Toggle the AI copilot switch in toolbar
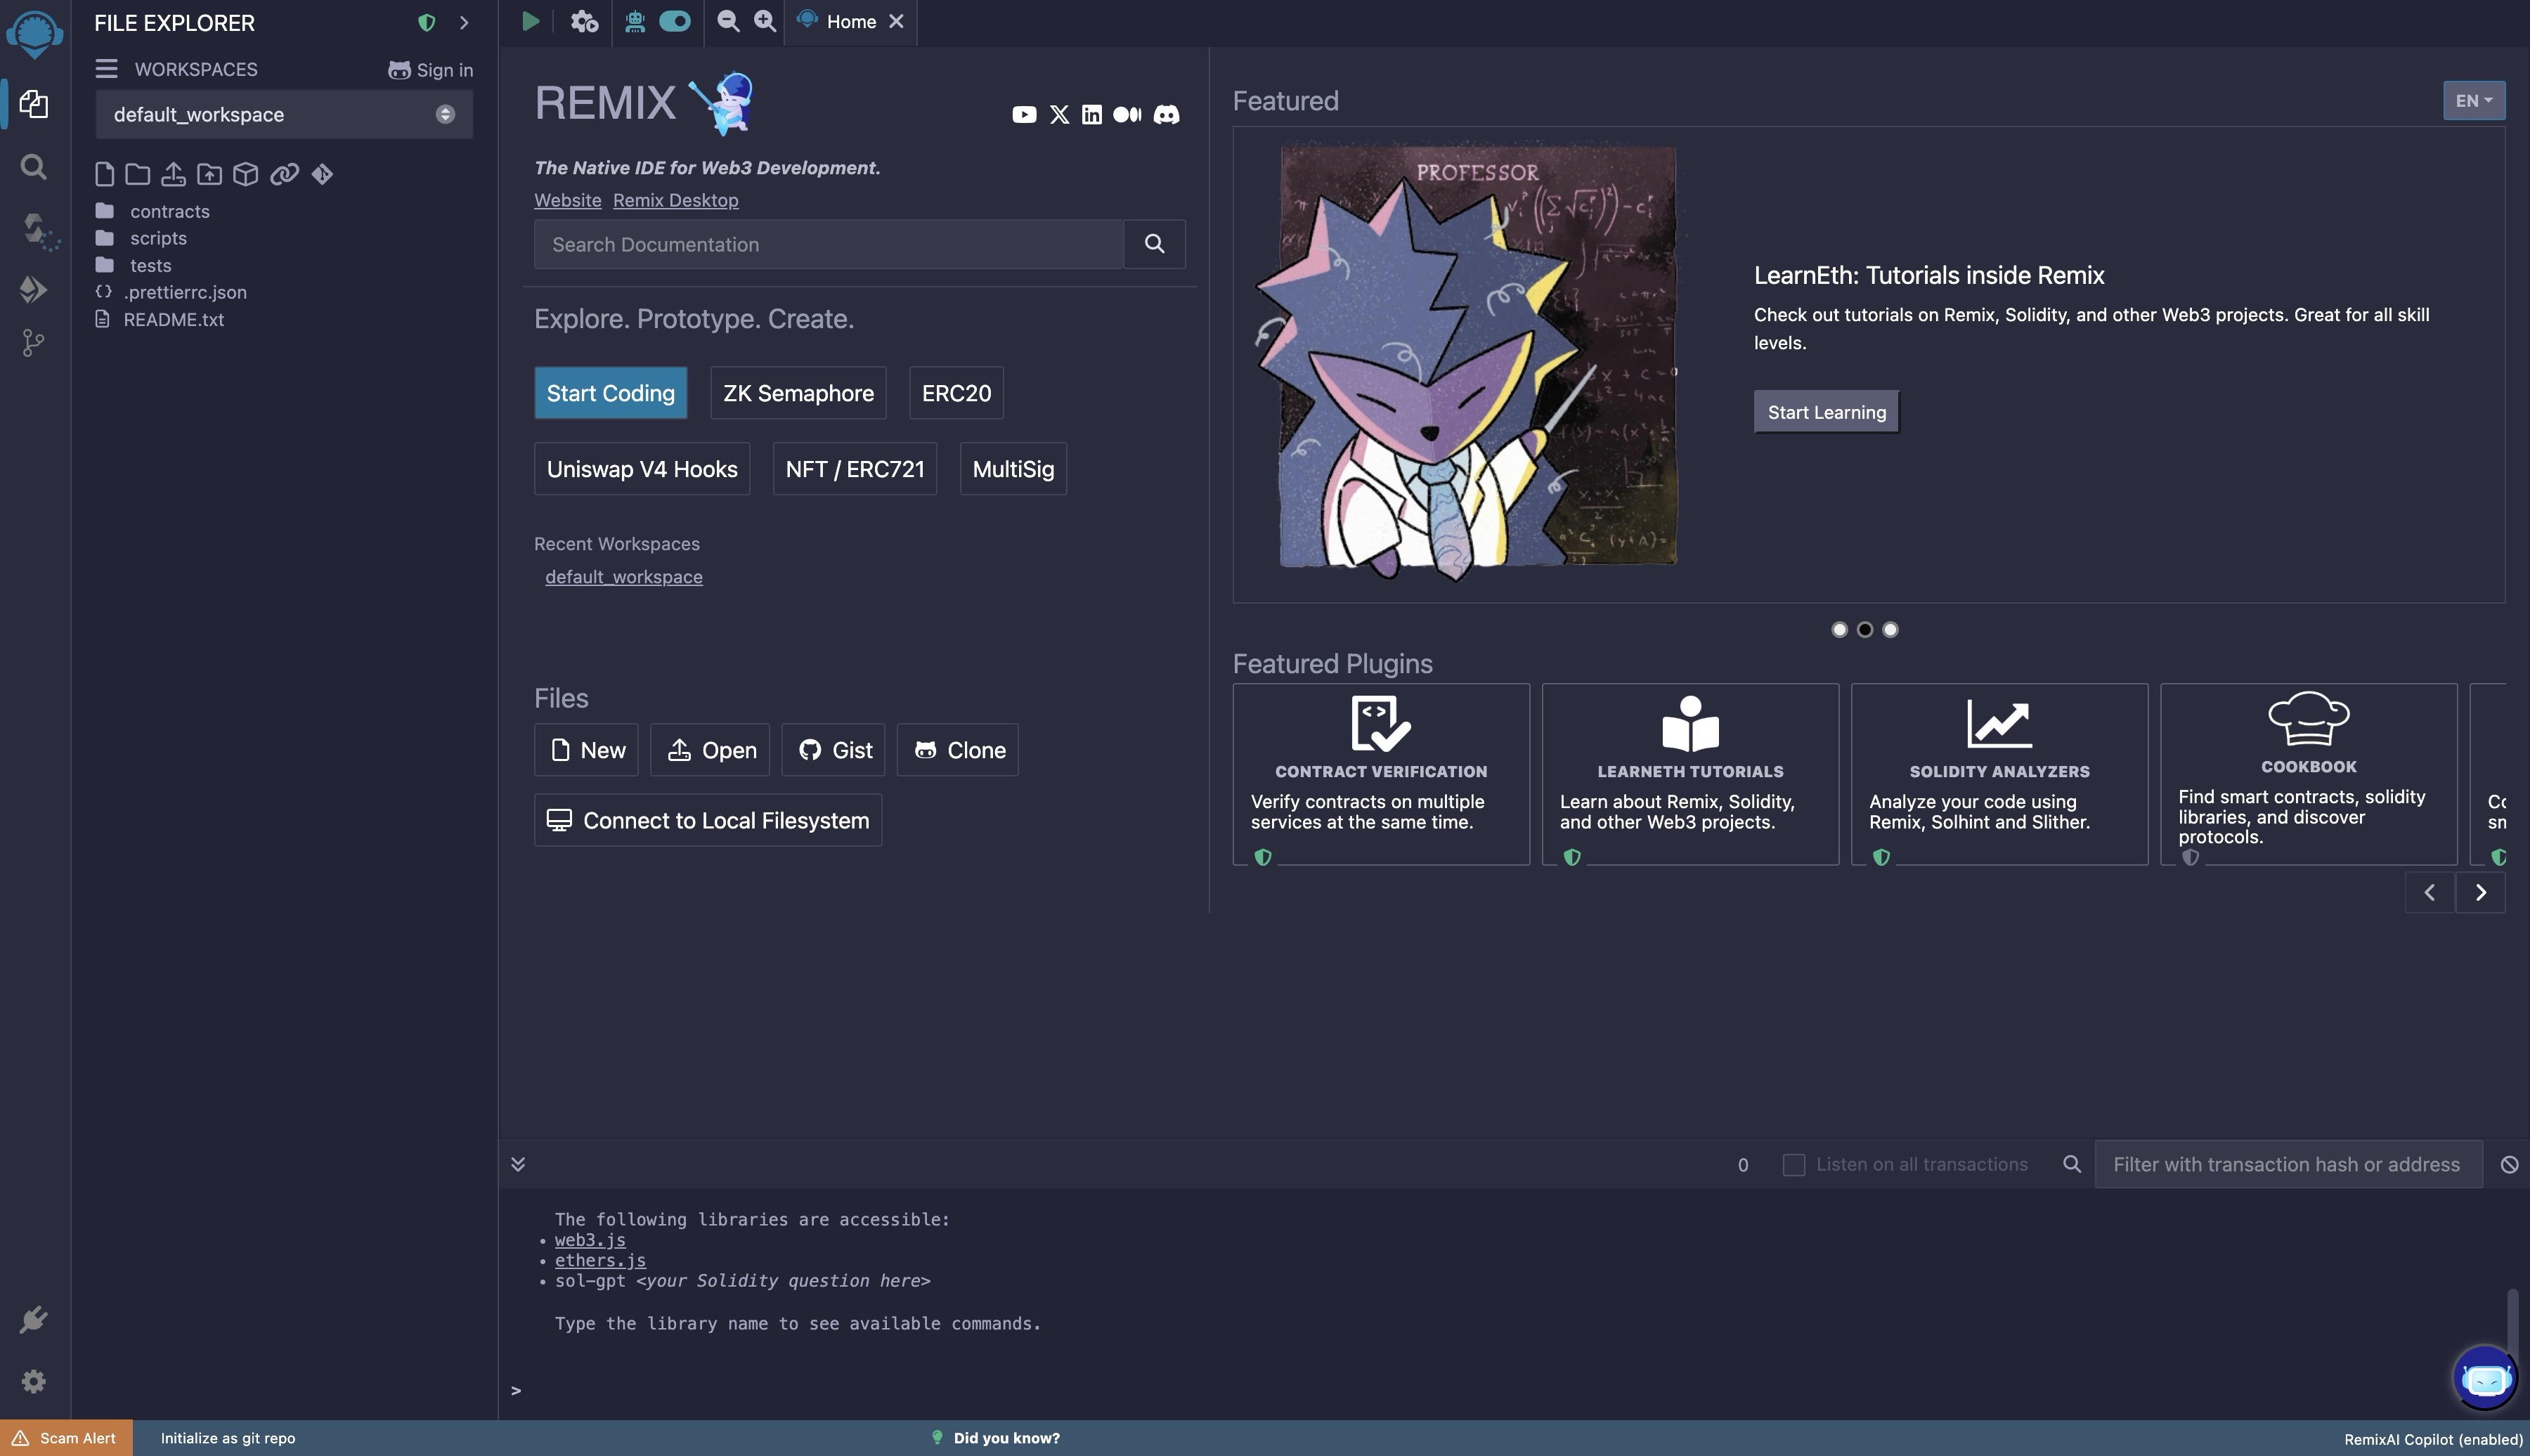Image resolution: width=2530 pixels, height=1456 pixels. [675, 21]
